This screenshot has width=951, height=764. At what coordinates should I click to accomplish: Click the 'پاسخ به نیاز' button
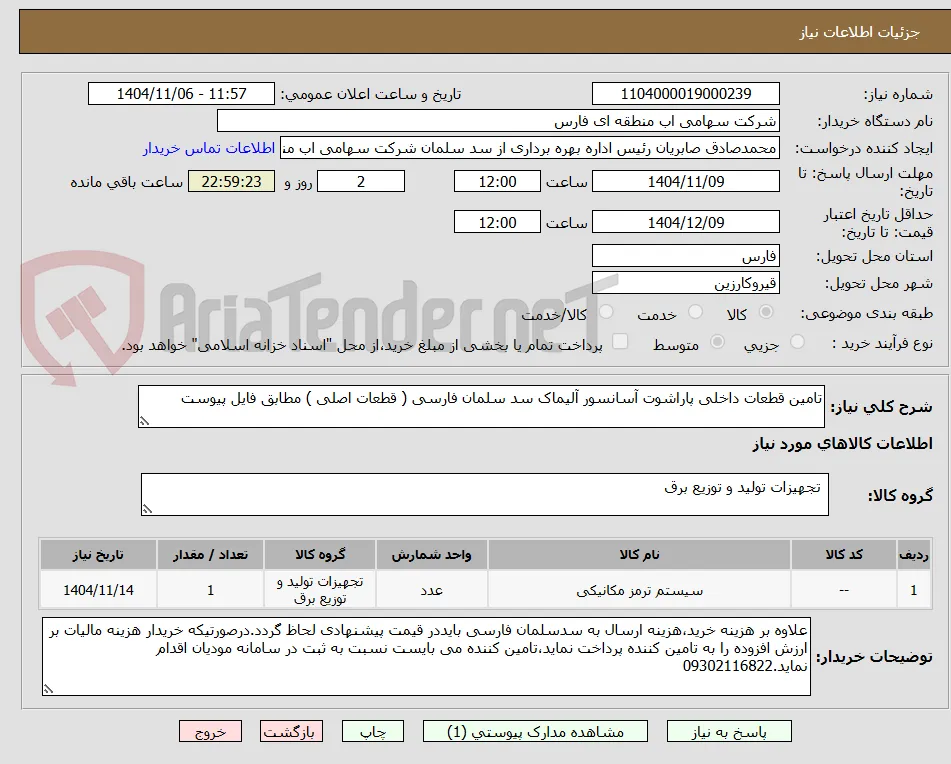coord(729,731)
